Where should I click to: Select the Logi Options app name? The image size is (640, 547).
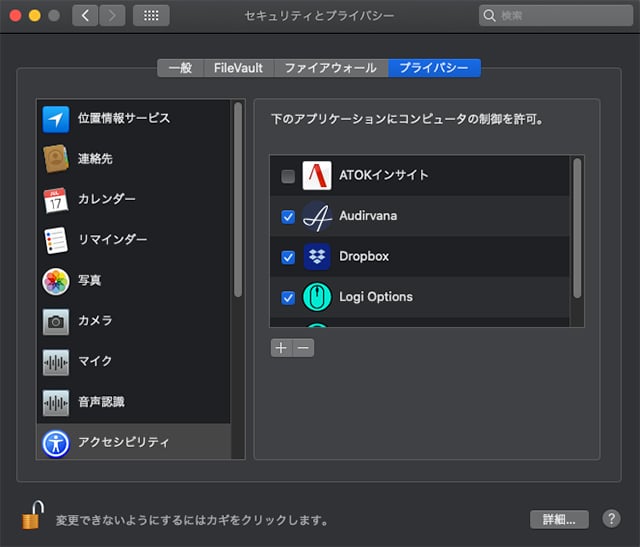pyautogui.click(x=376, y=297)
